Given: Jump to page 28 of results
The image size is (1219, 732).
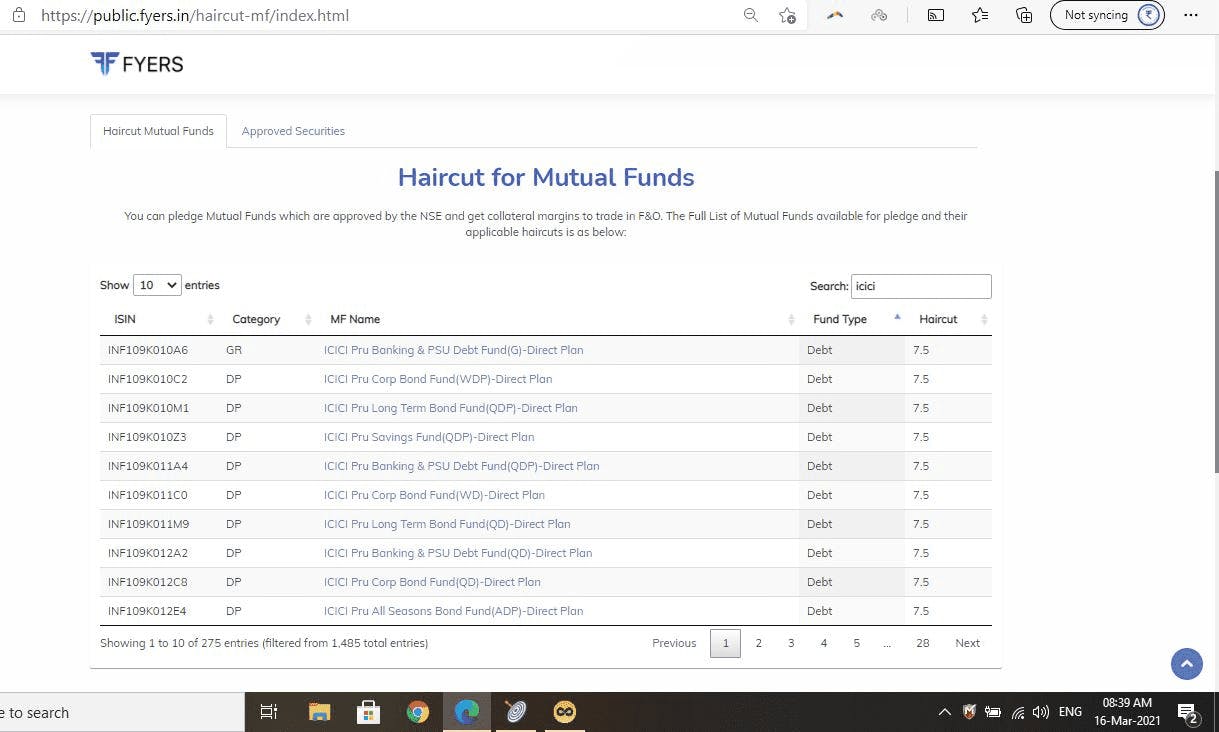Looking at the screenshot, I should point(922,643).
